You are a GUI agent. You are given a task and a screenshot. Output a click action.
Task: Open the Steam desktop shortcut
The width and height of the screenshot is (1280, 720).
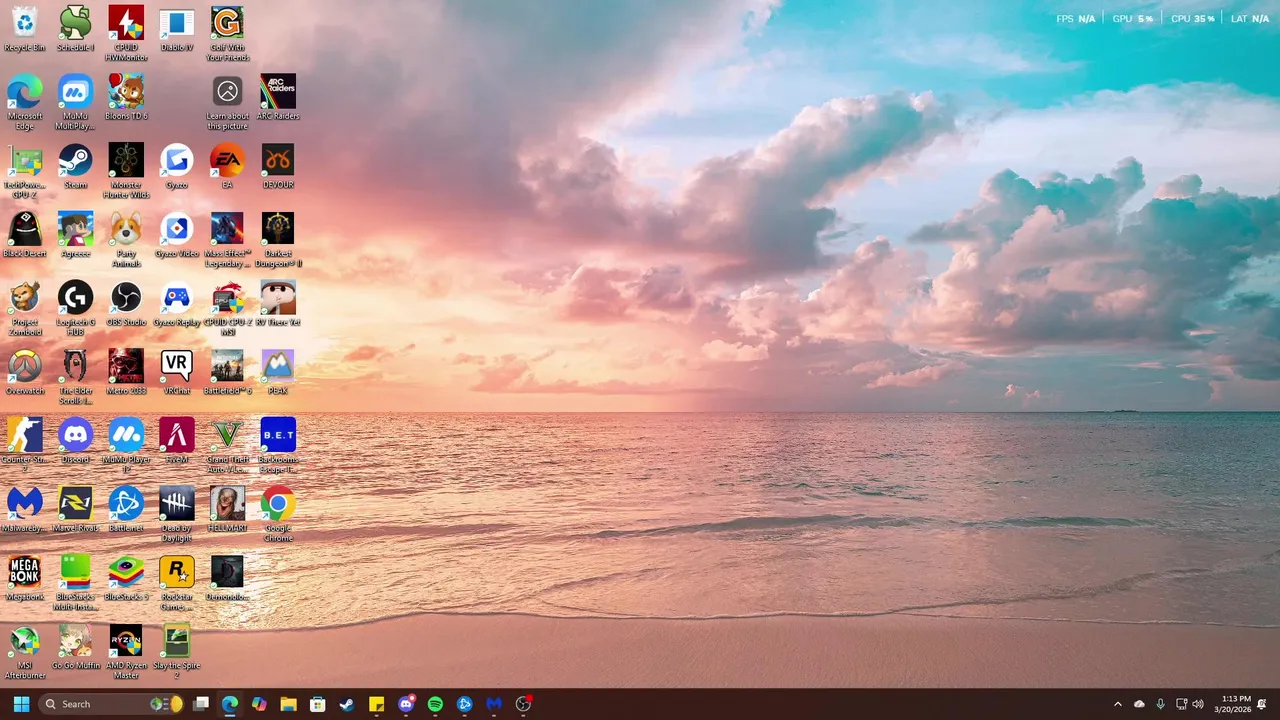coord(75,167)
